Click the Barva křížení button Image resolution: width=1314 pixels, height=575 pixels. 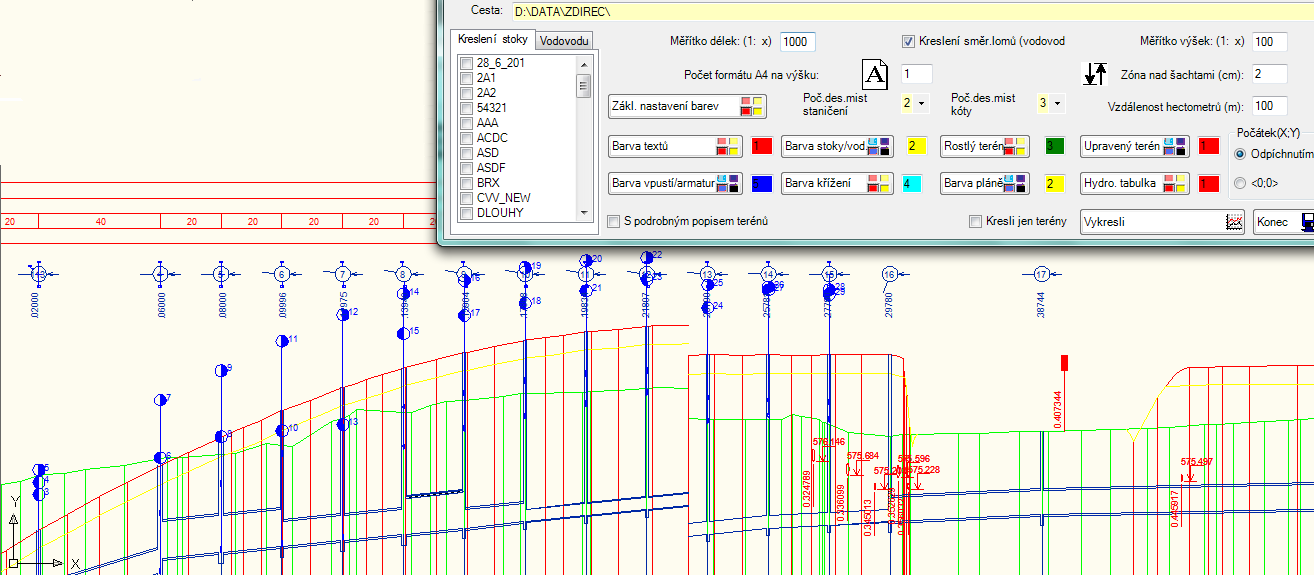[839, 183]
